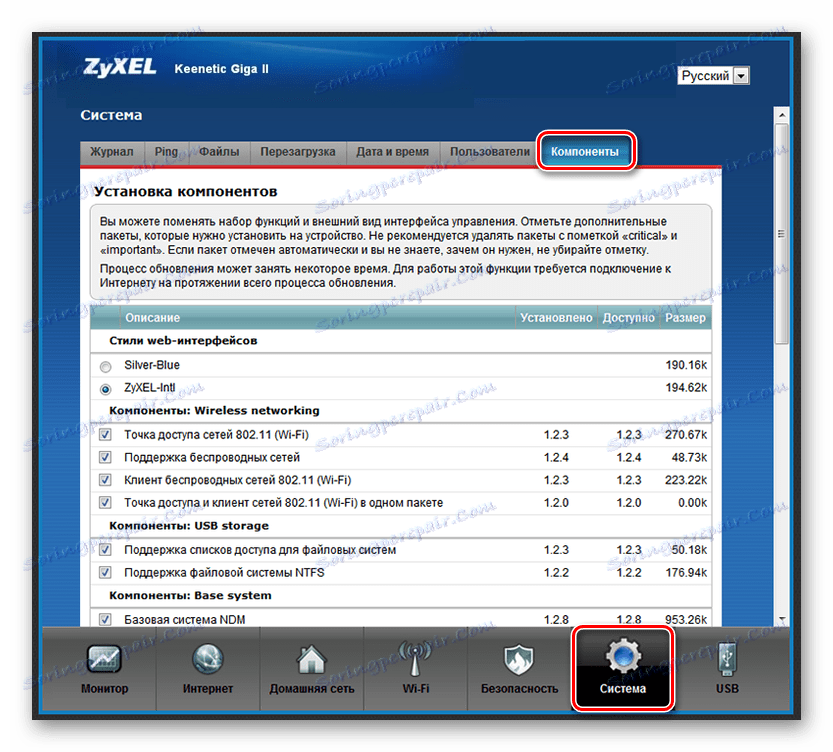The height and width of the screenshot is (752, 833).
Task: Click the scrollbar down arrow
Action: [x=781, y=619]
